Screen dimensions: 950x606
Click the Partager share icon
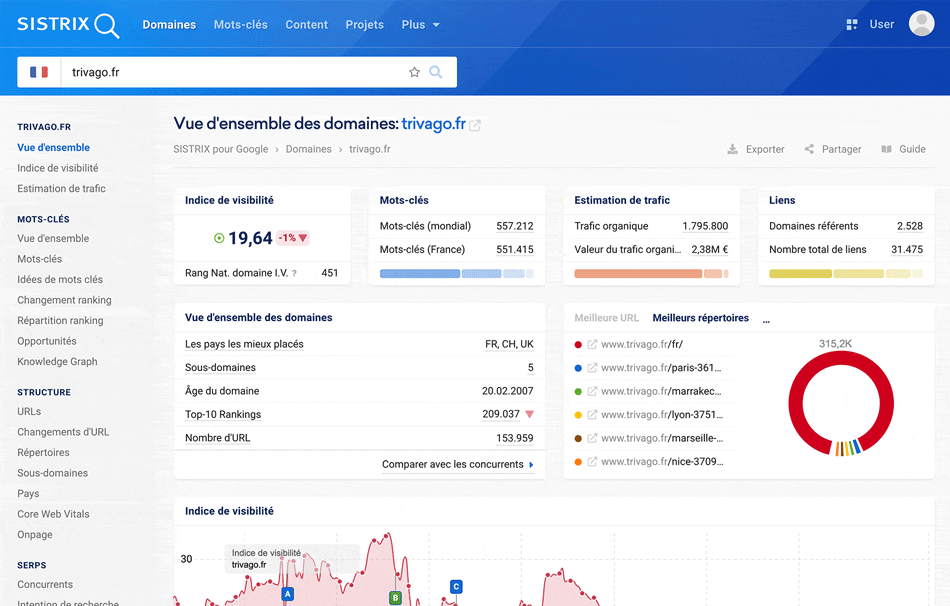pyautogui.click(x=809, y=149)
